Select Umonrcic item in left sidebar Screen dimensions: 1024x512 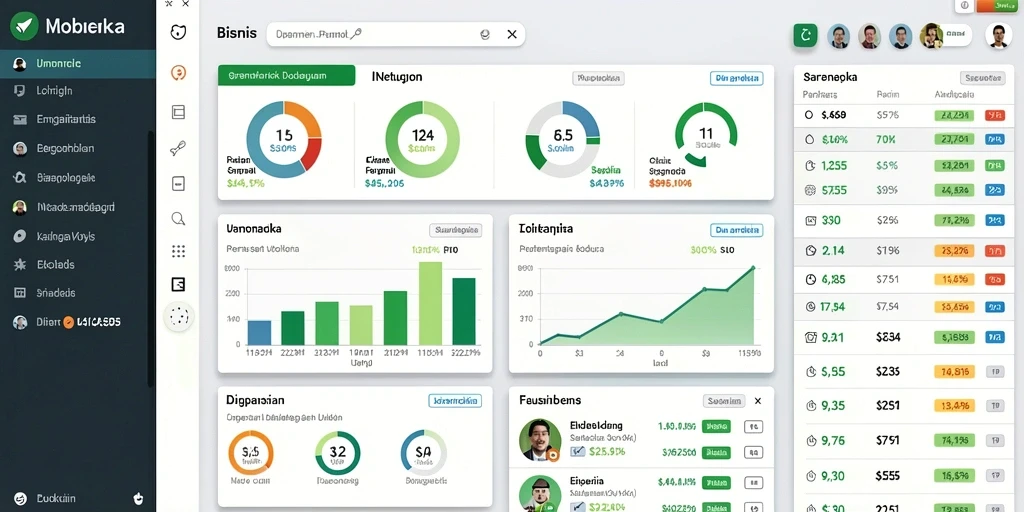coord(78,64)
